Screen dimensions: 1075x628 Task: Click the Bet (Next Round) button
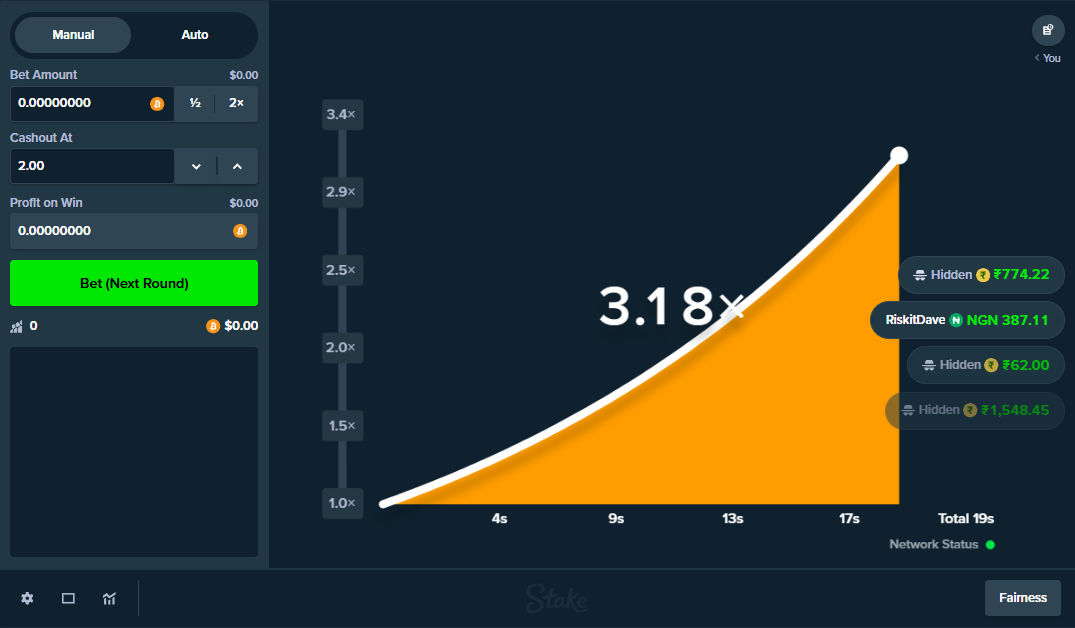coord(133,283)
